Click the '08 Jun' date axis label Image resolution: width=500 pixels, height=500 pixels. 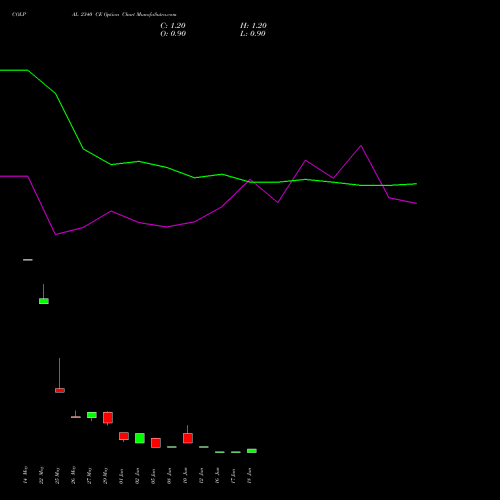pos(169,475)
